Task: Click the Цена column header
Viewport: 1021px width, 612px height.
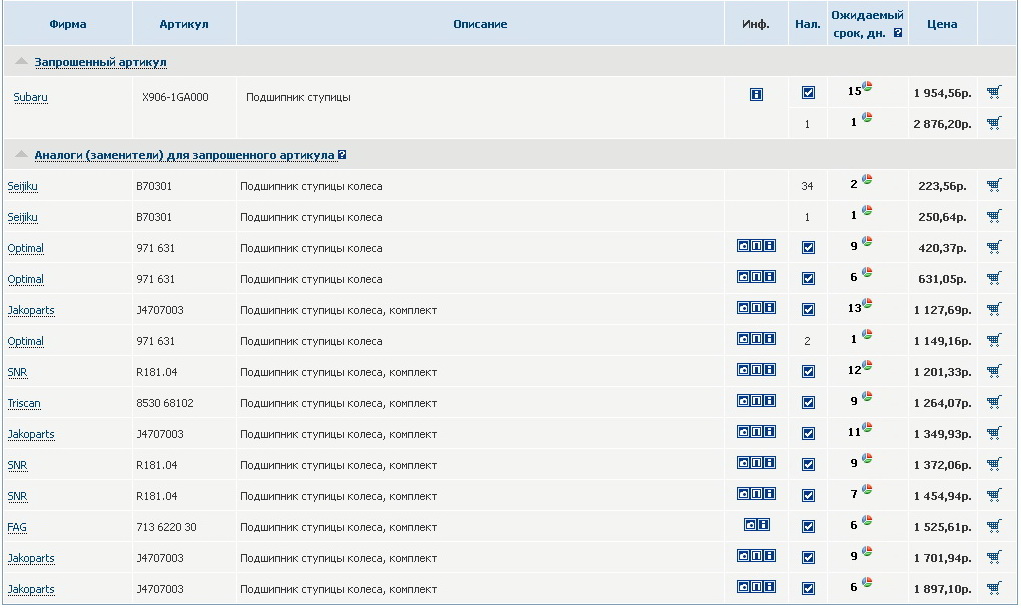Action: 942,24
